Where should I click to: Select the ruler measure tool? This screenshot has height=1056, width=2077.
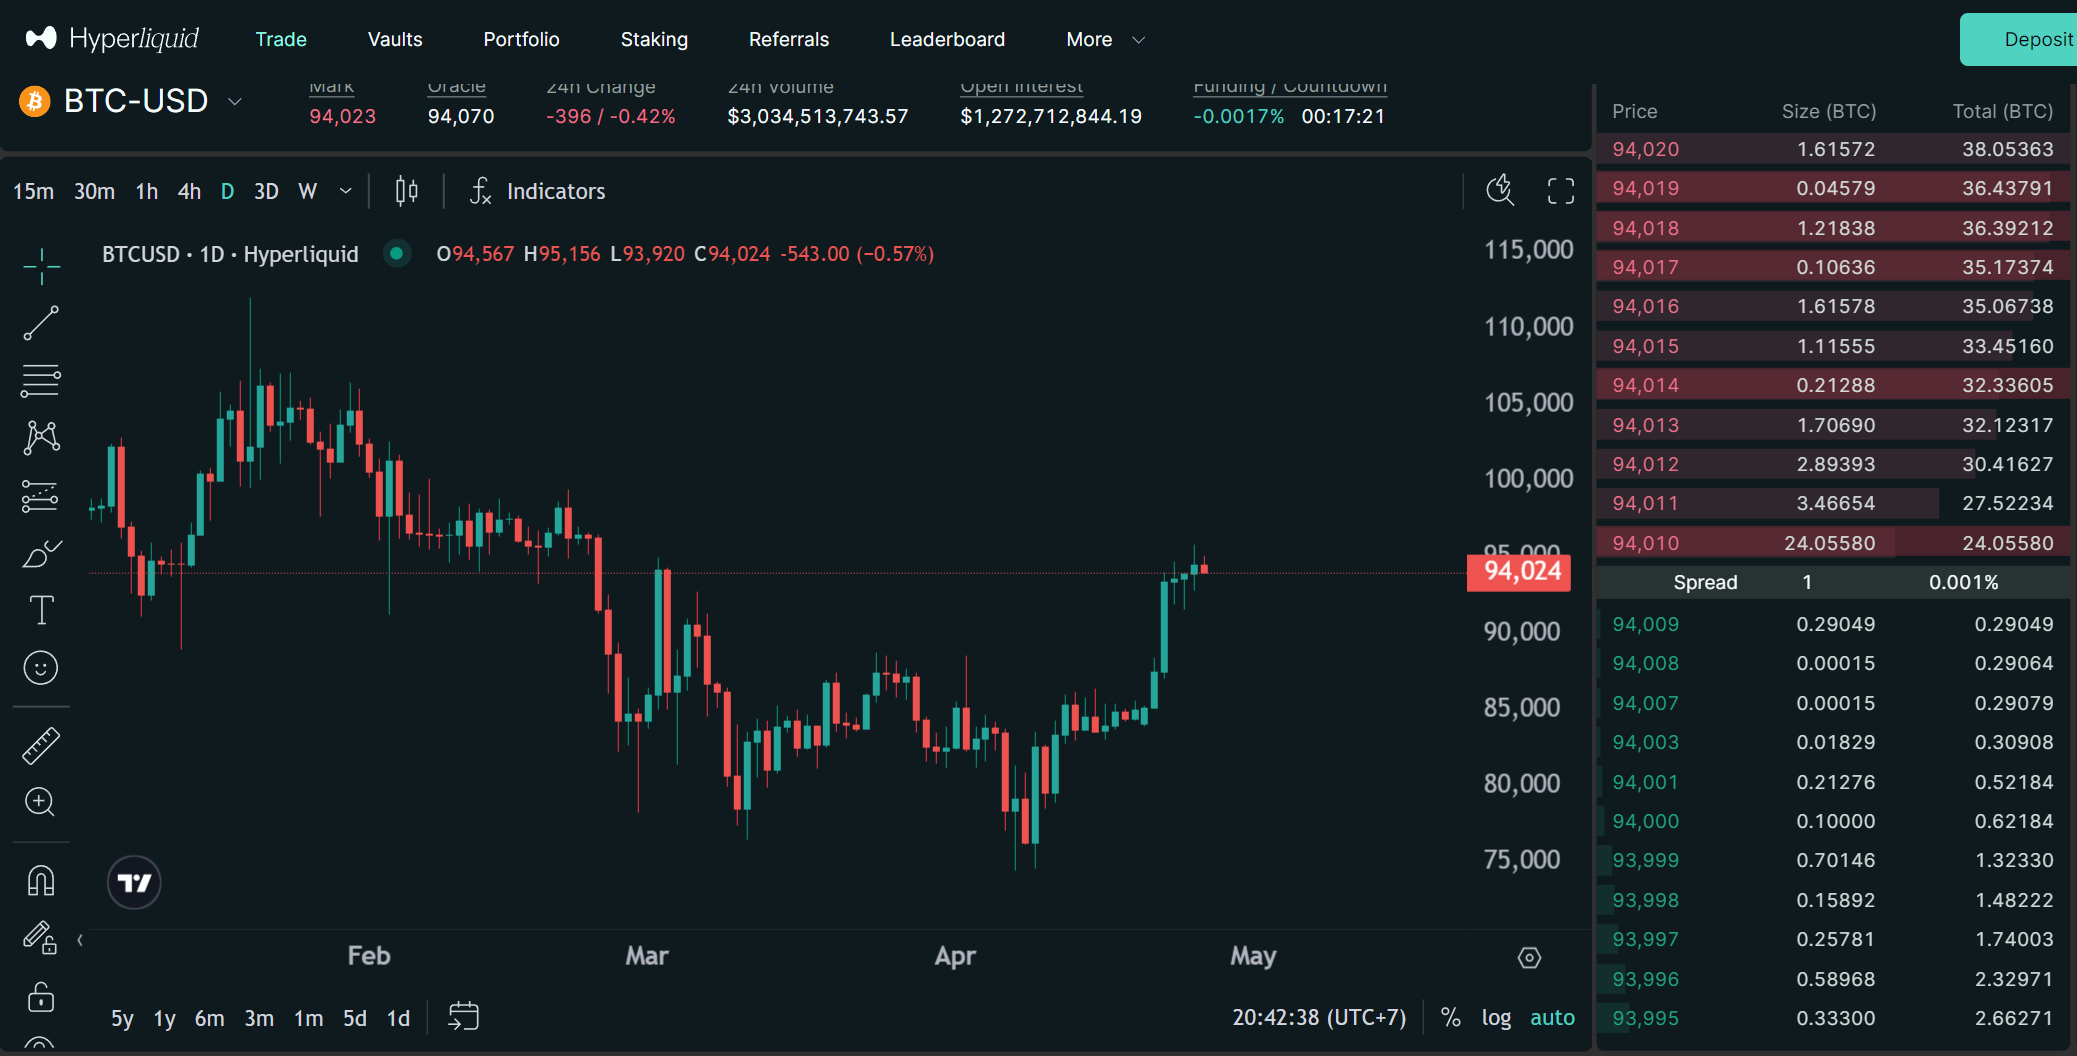click(x=41, y=745)
